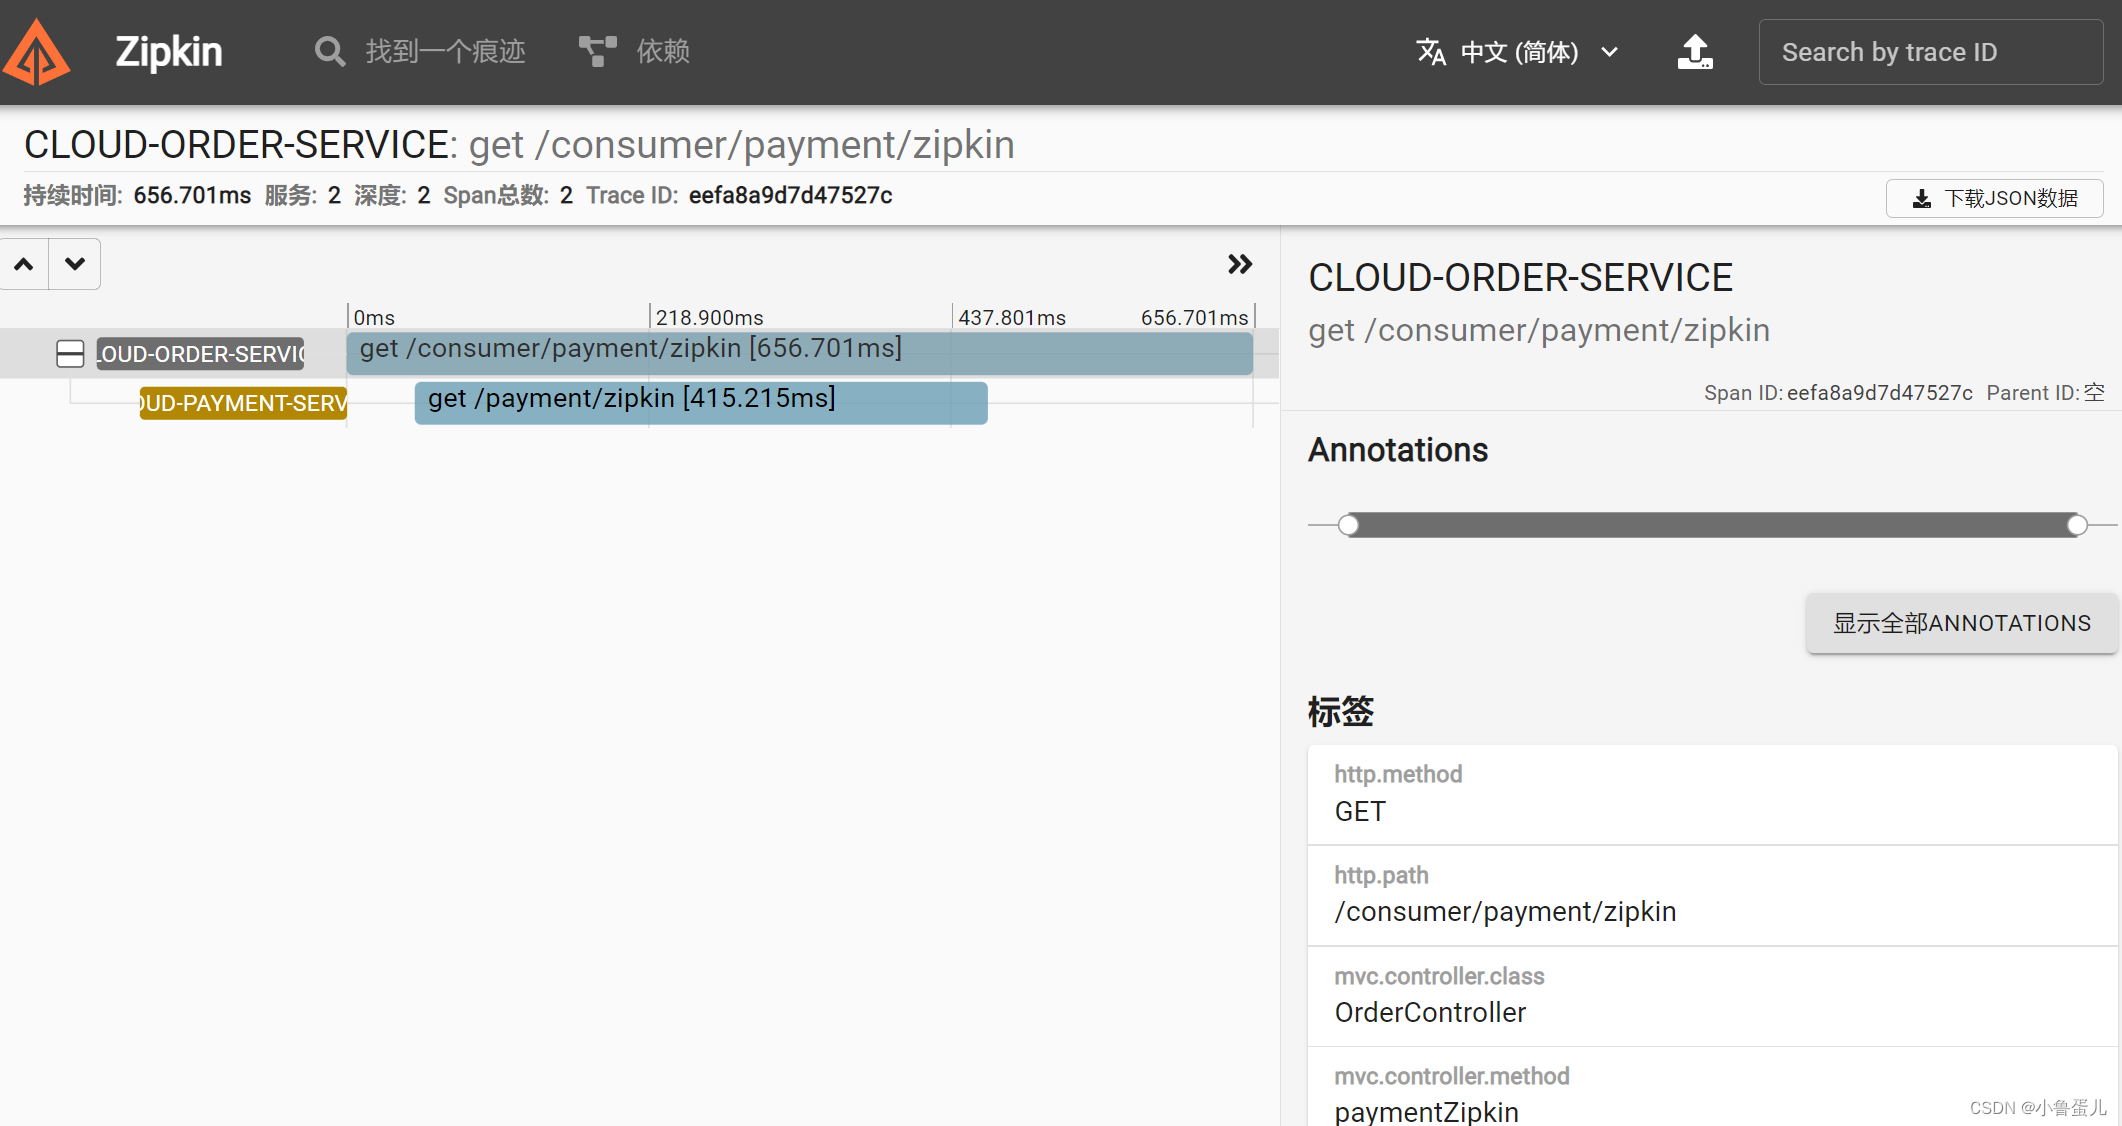Click the duration 656.701ms value
The width and height of the screenshot is (2122, 1126).
click(192, 195)
